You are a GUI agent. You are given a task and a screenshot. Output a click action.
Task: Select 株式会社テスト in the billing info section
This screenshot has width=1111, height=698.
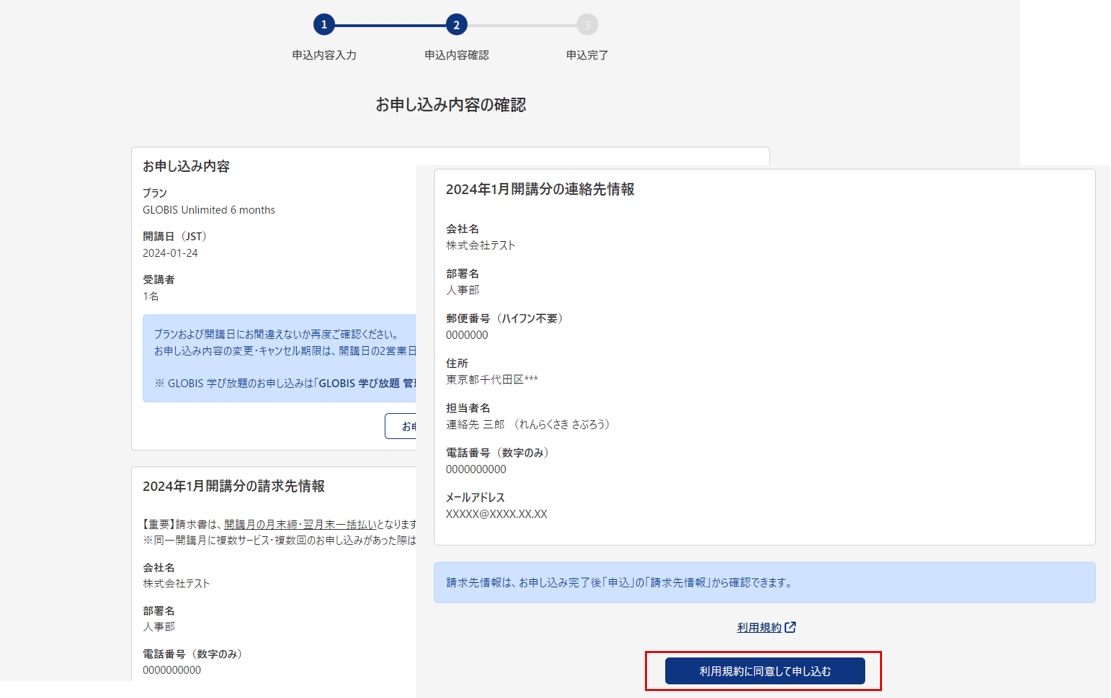point(176,584)
